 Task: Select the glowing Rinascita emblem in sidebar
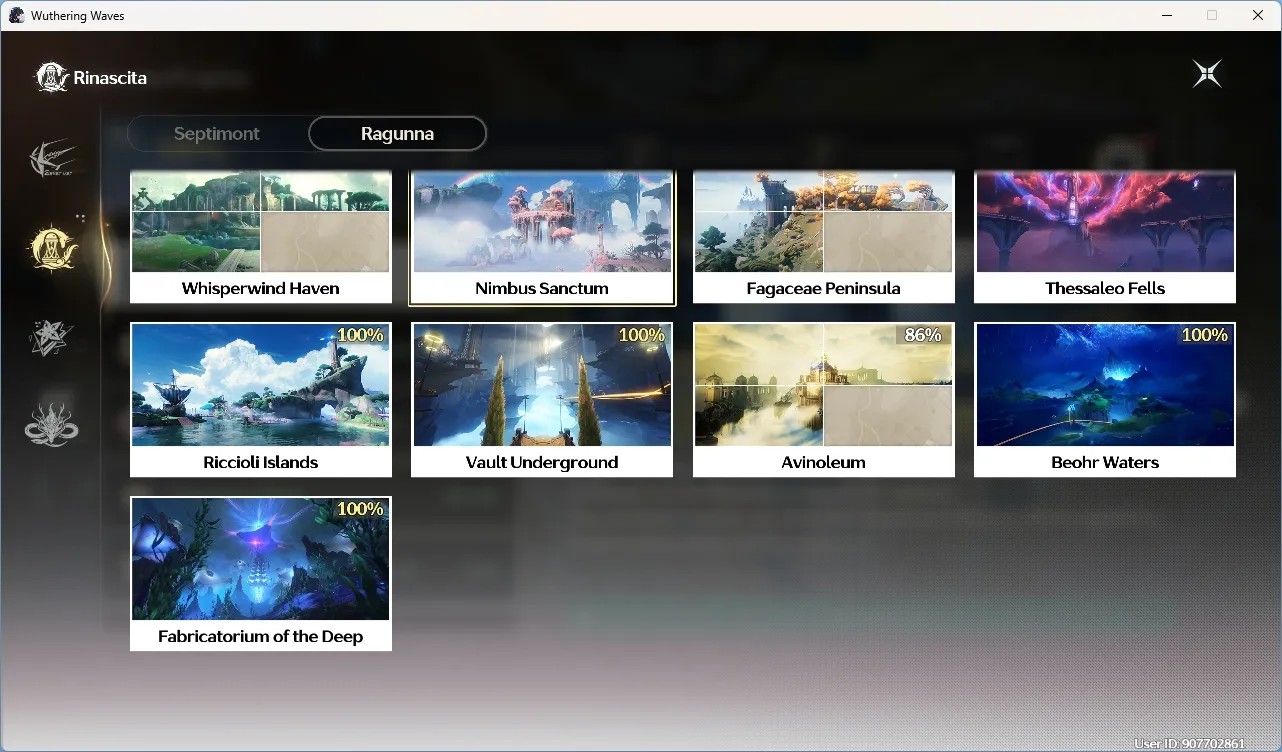click(x=52, y=247)
